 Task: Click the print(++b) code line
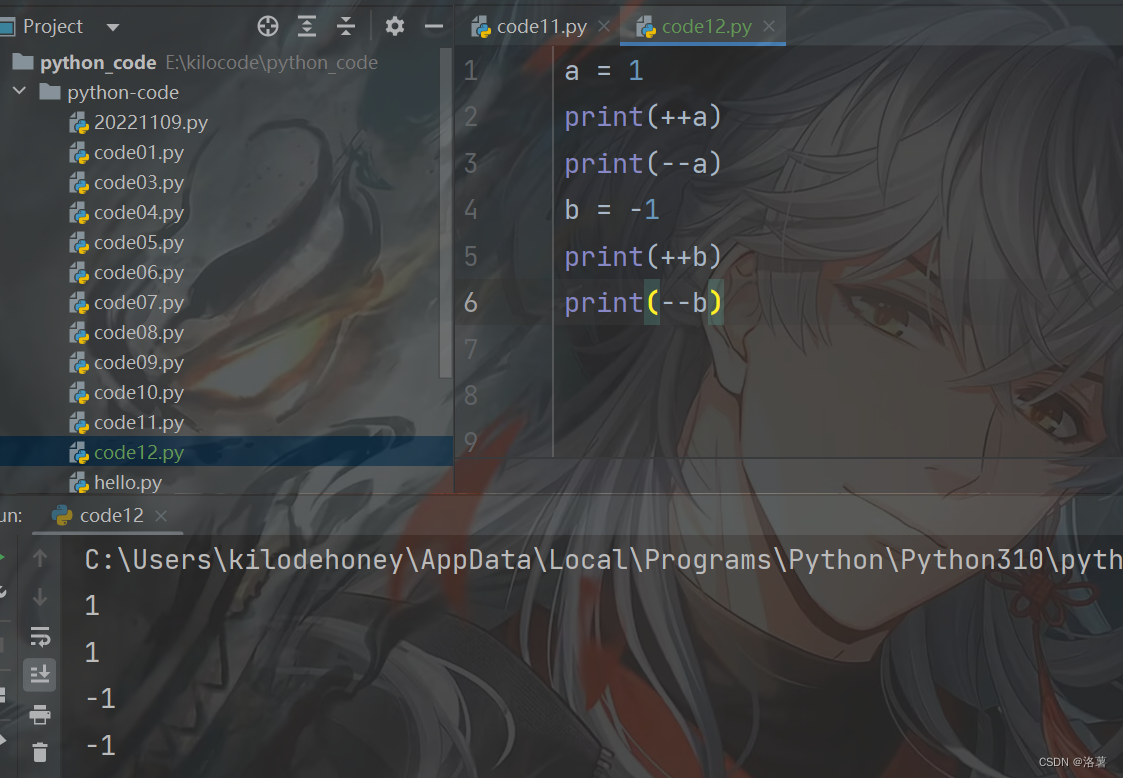click(642, 256)
